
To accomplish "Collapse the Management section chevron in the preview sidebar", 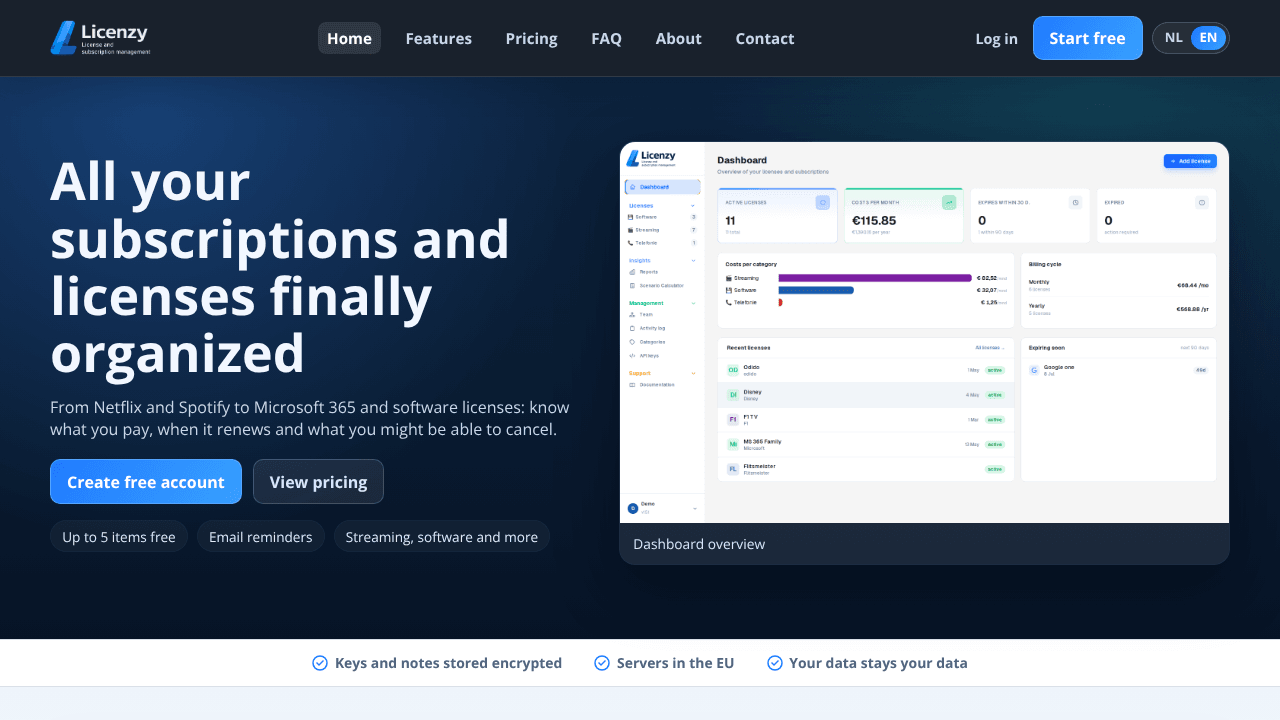I will [693, 303].
